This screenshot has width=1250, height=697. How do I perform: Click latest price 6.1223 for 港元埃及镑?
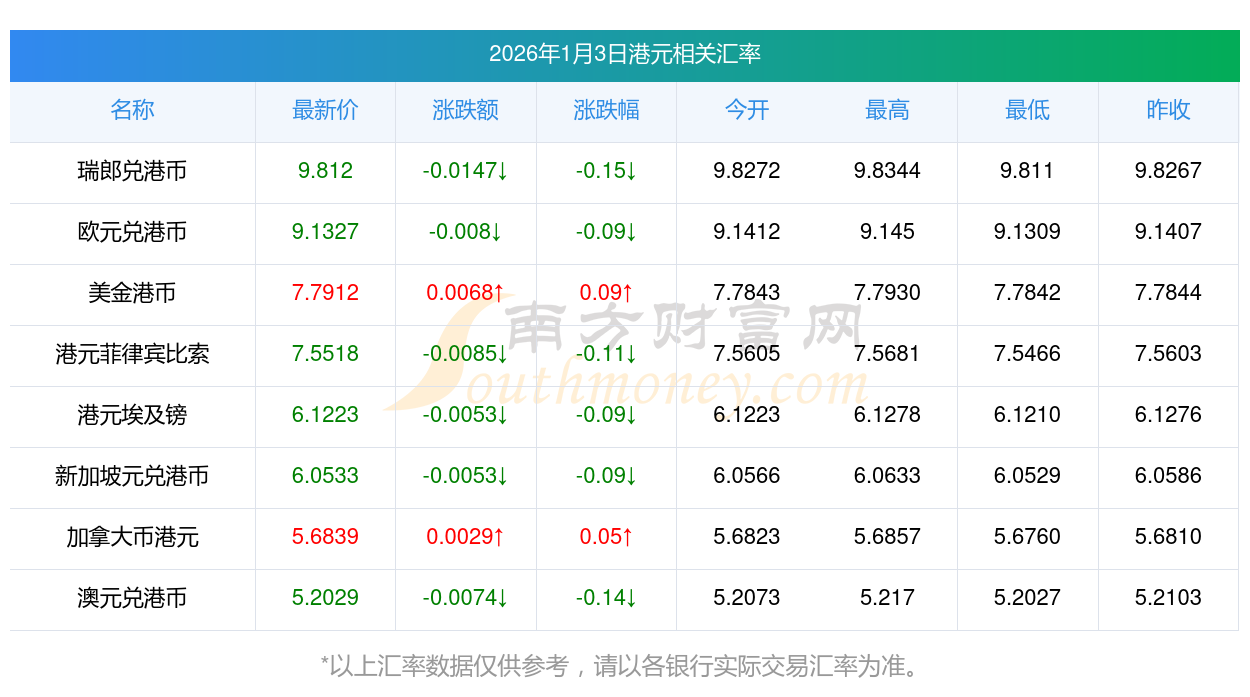tap(325, 415)
